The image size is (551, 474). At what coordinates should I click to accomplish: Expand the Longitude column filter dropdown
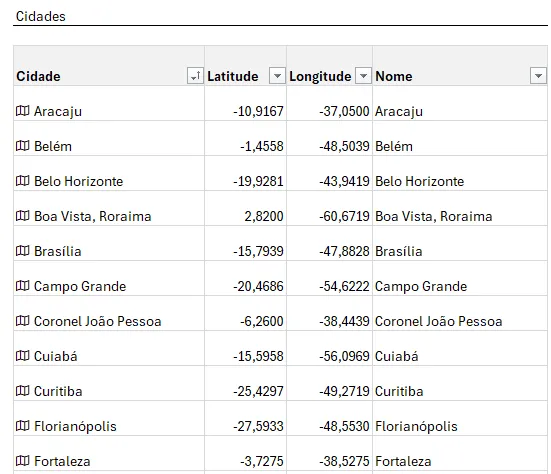click(x=363, y=76)
